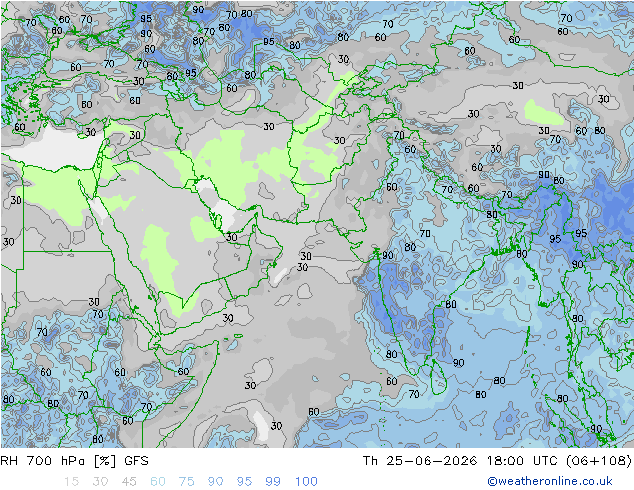634x490 pixels.
Task: Select legend value 75
Action: (x=186, y=482)
